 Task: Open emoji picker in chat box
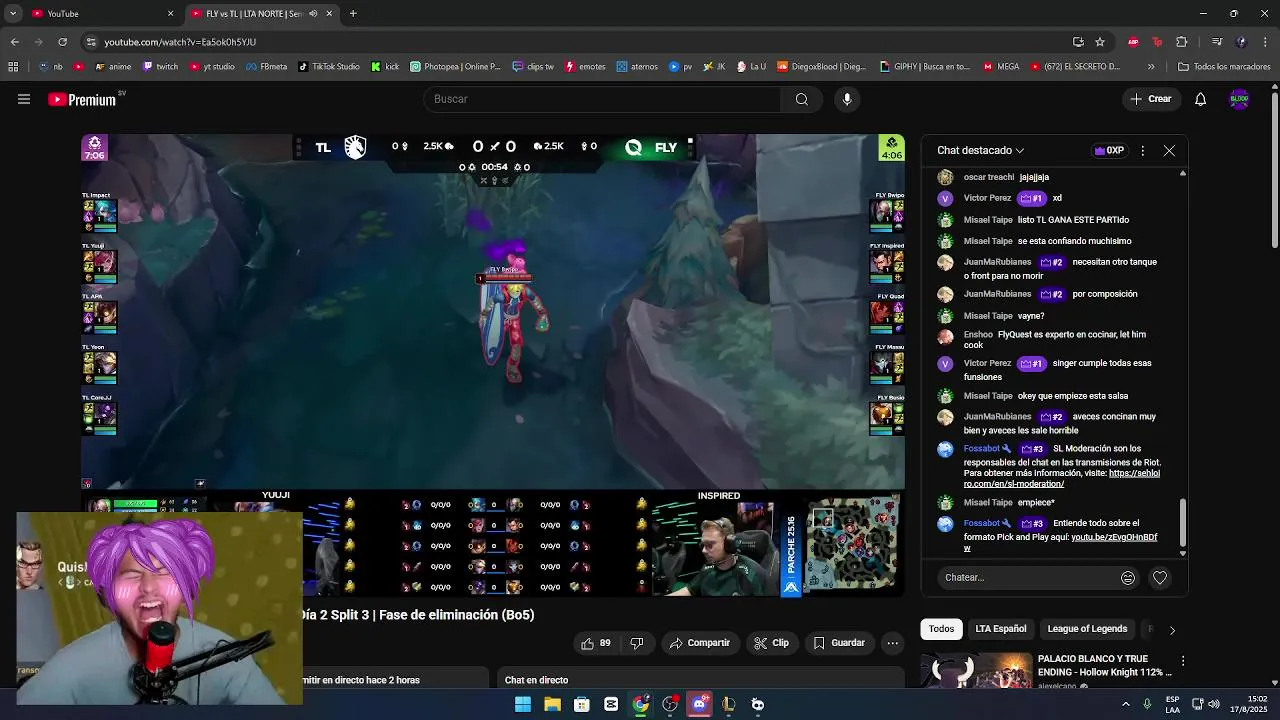[1128, 577]
